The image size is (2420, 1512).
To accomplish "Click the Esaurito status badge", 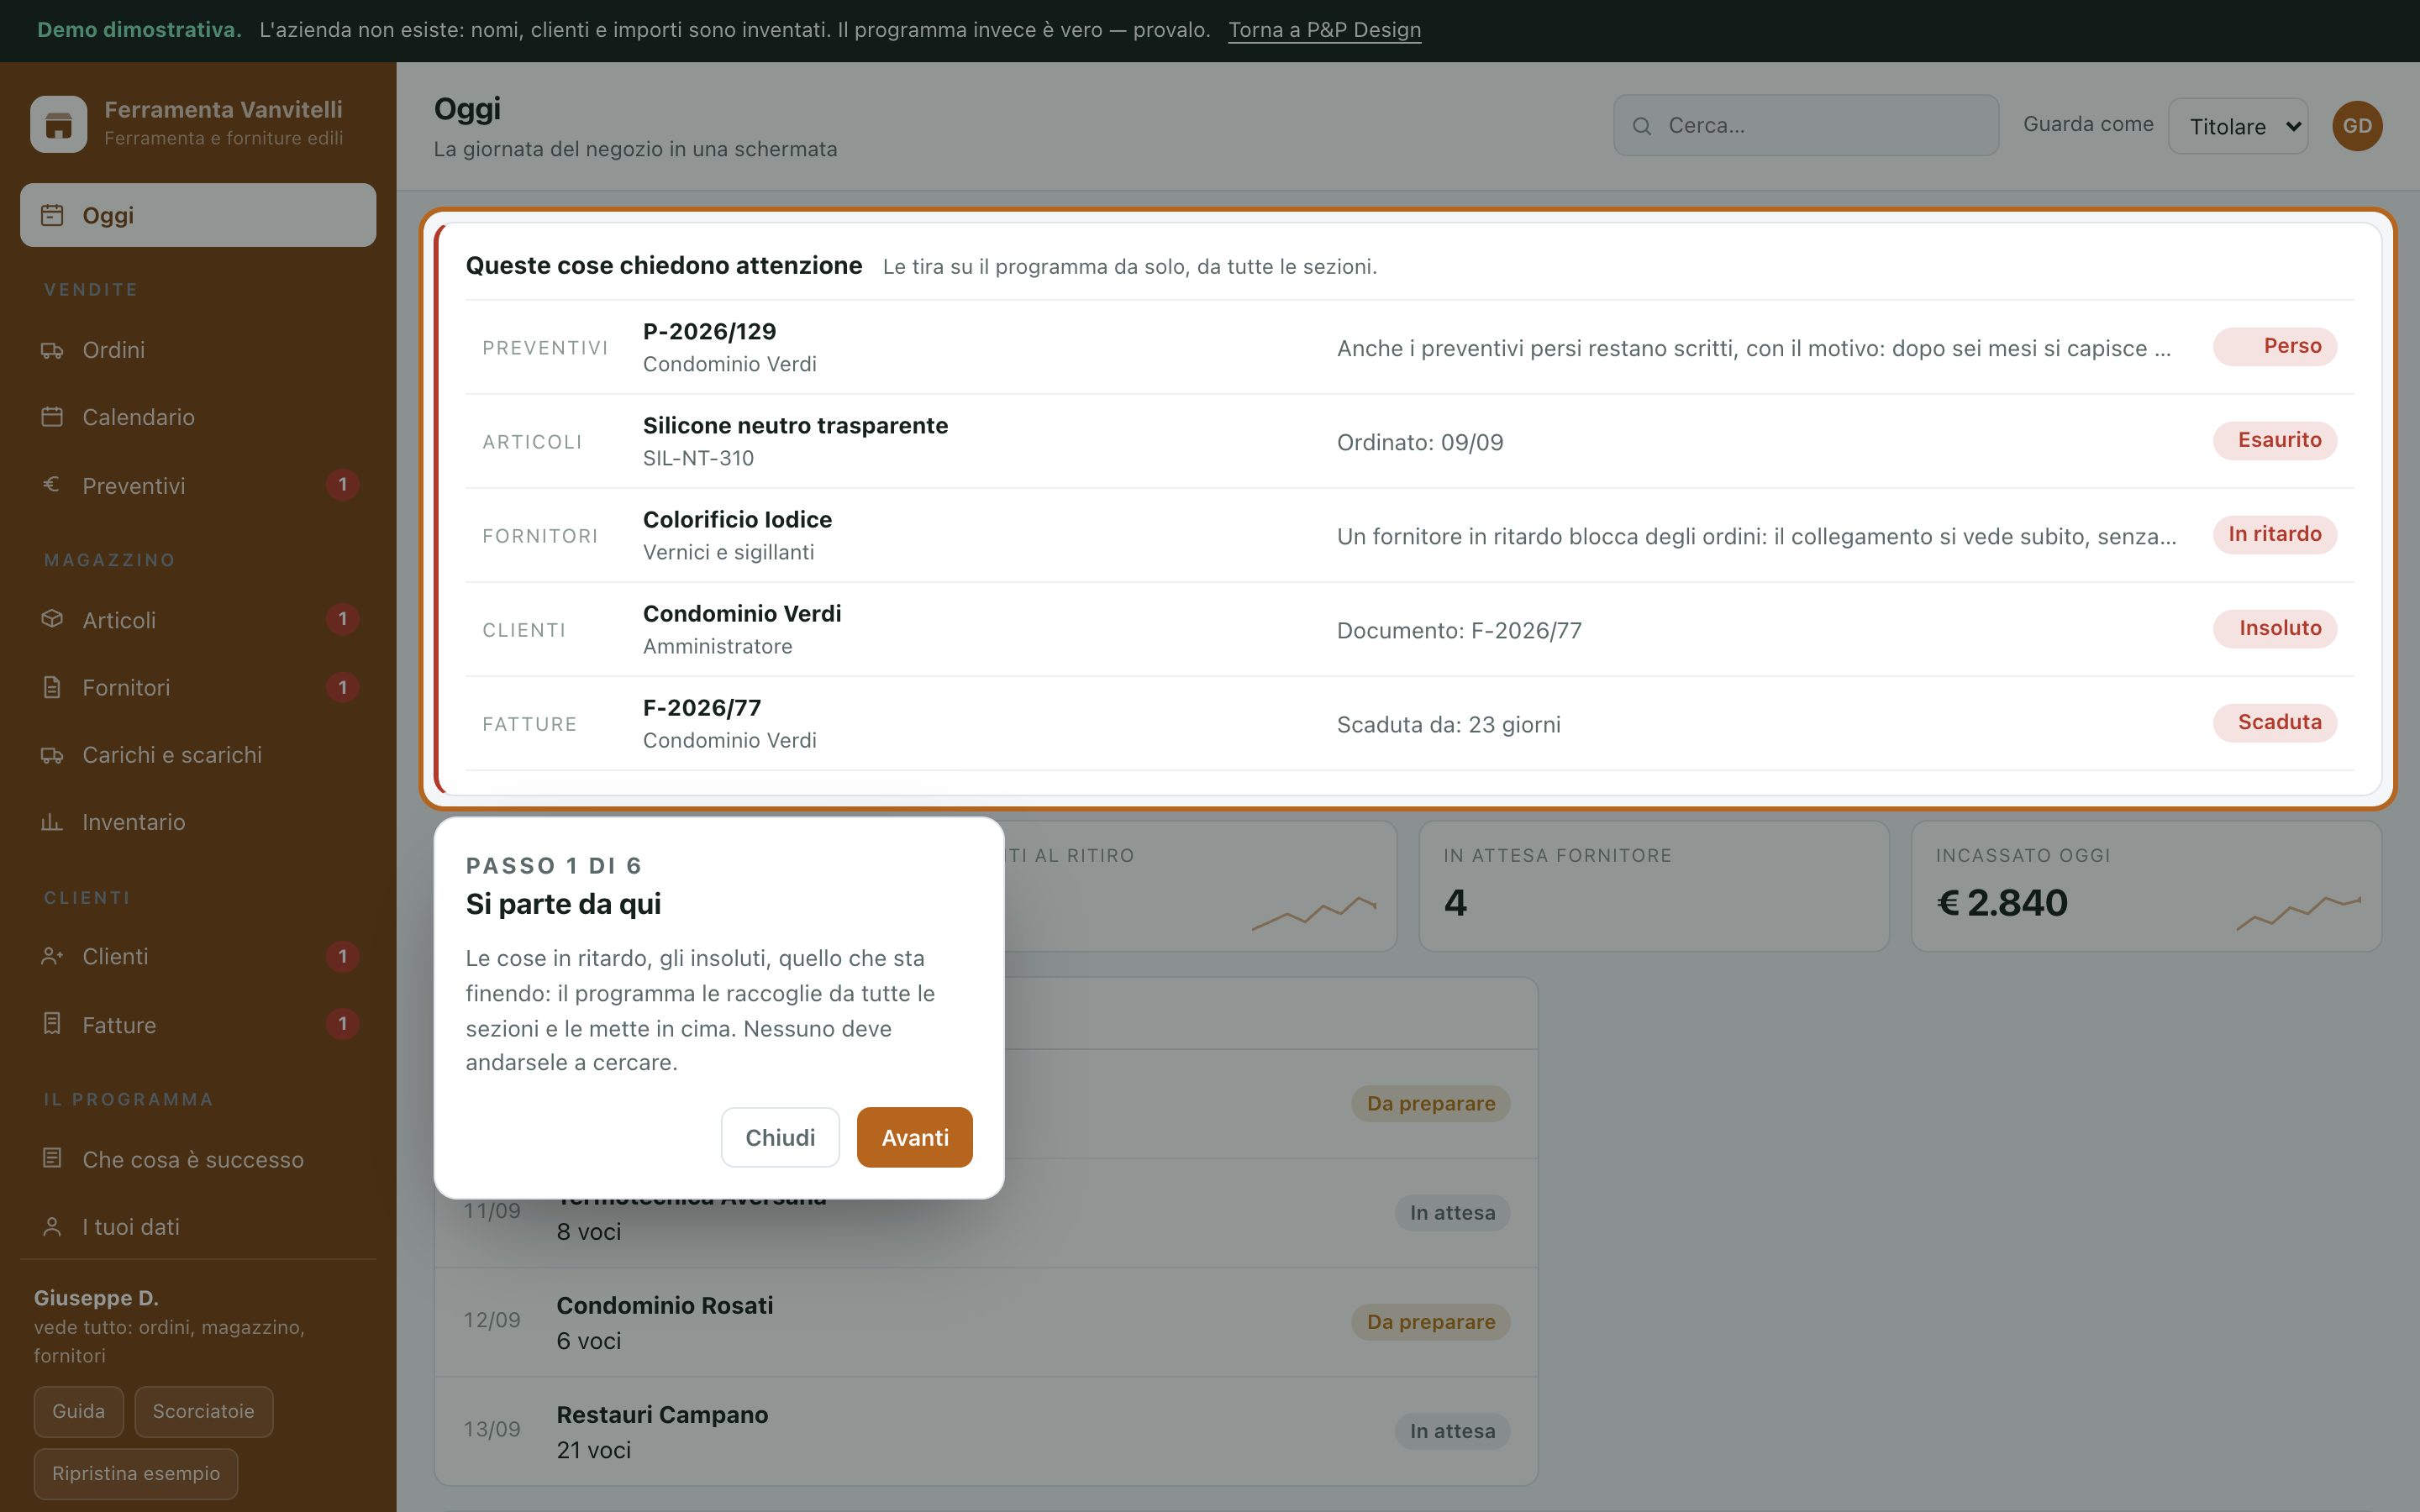I will [2274, 440].
